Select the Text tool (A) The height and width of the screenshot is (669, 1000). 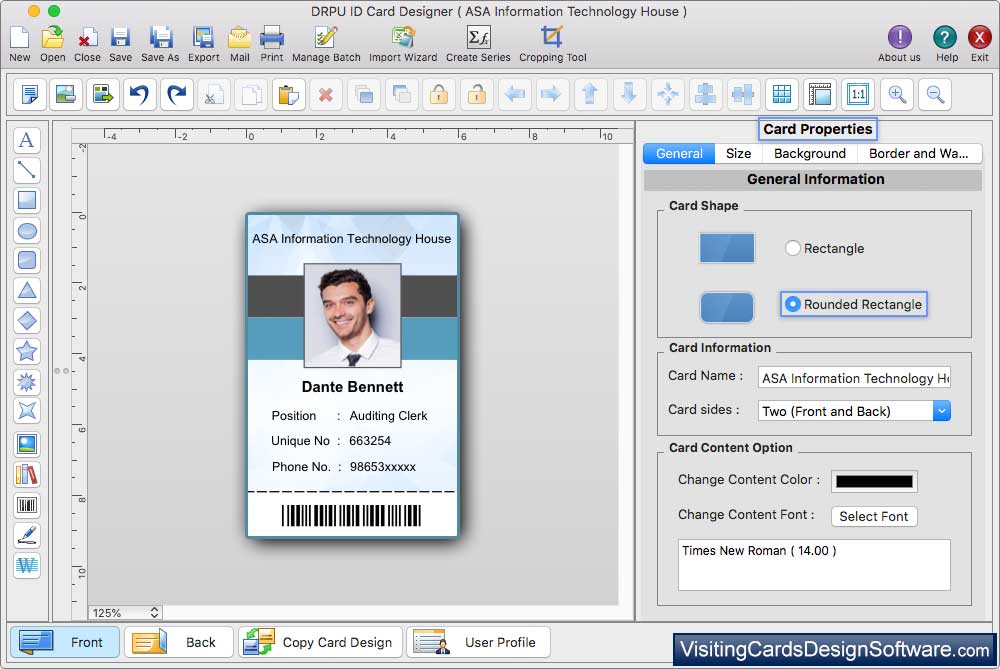27,140
